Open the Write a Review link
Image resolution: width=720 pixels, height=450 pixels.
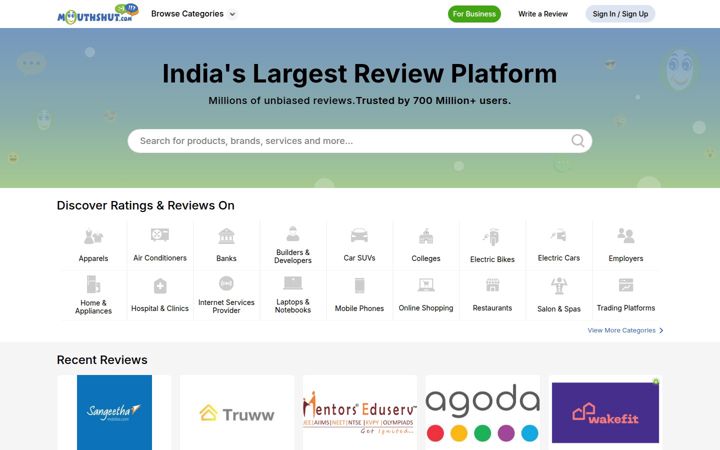(543, 14)
